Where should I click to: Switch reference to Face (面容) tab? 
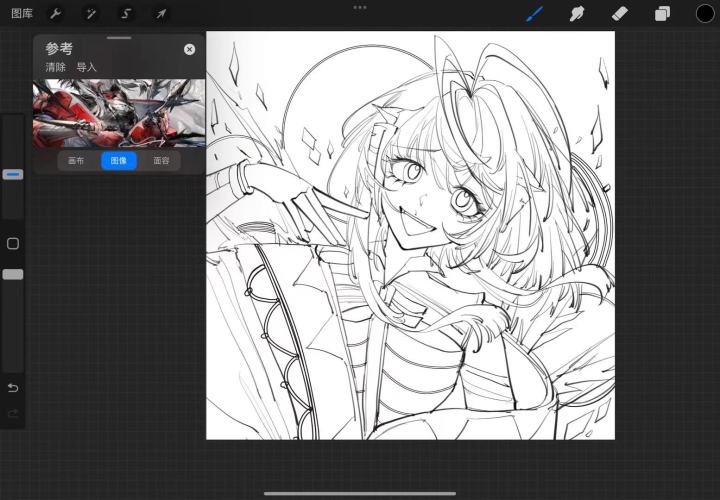pos(161,161)
